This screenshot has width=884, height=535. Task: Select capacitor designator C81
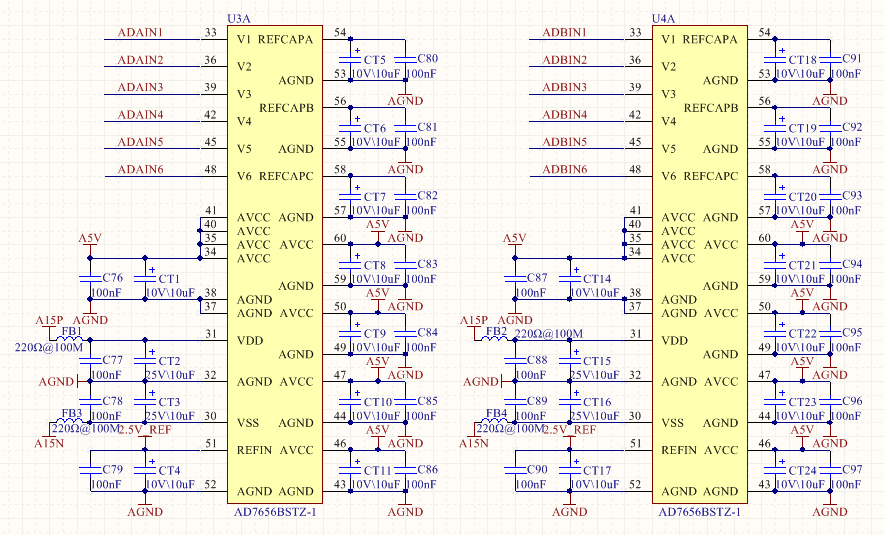point(427,127)
